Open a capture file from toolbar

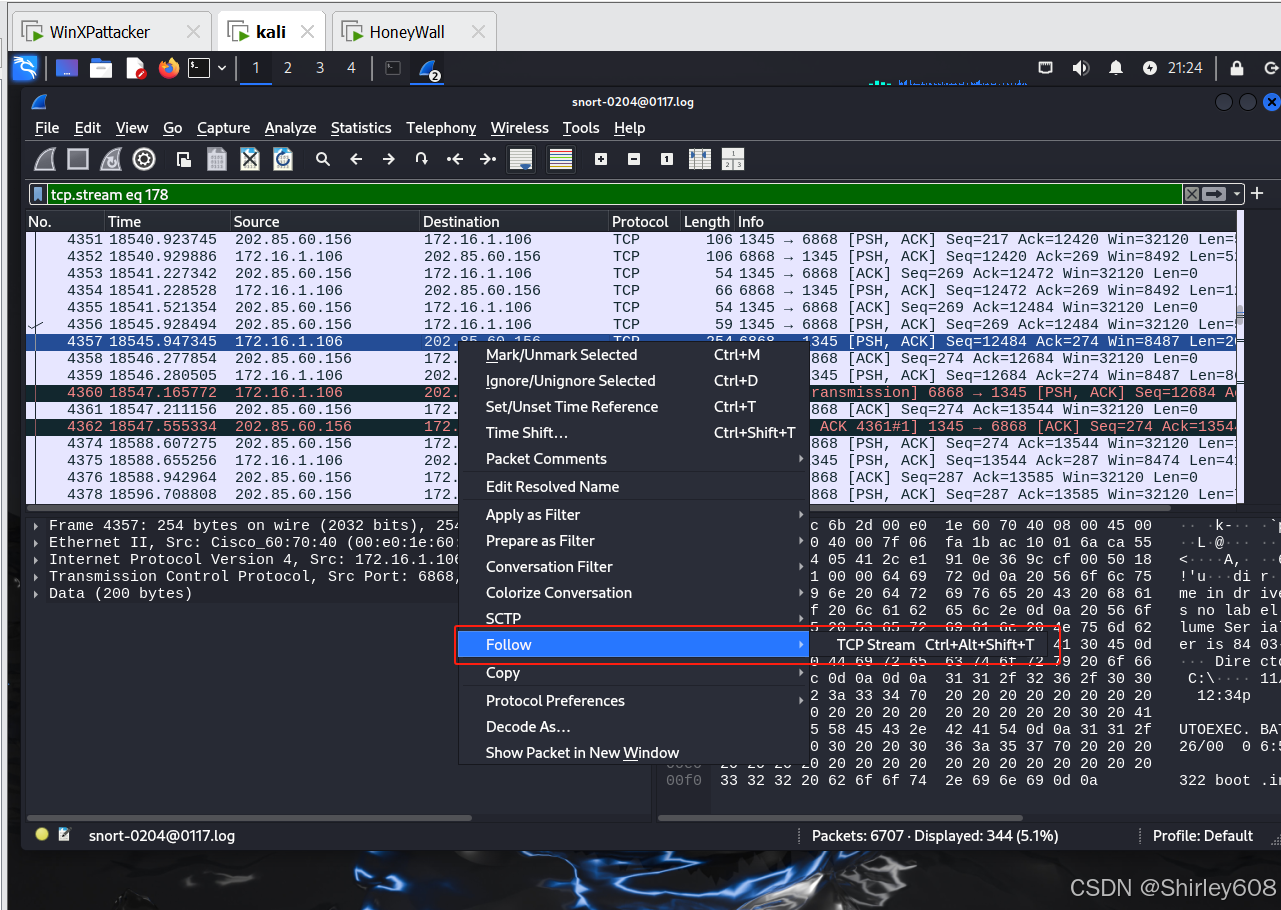184,159
